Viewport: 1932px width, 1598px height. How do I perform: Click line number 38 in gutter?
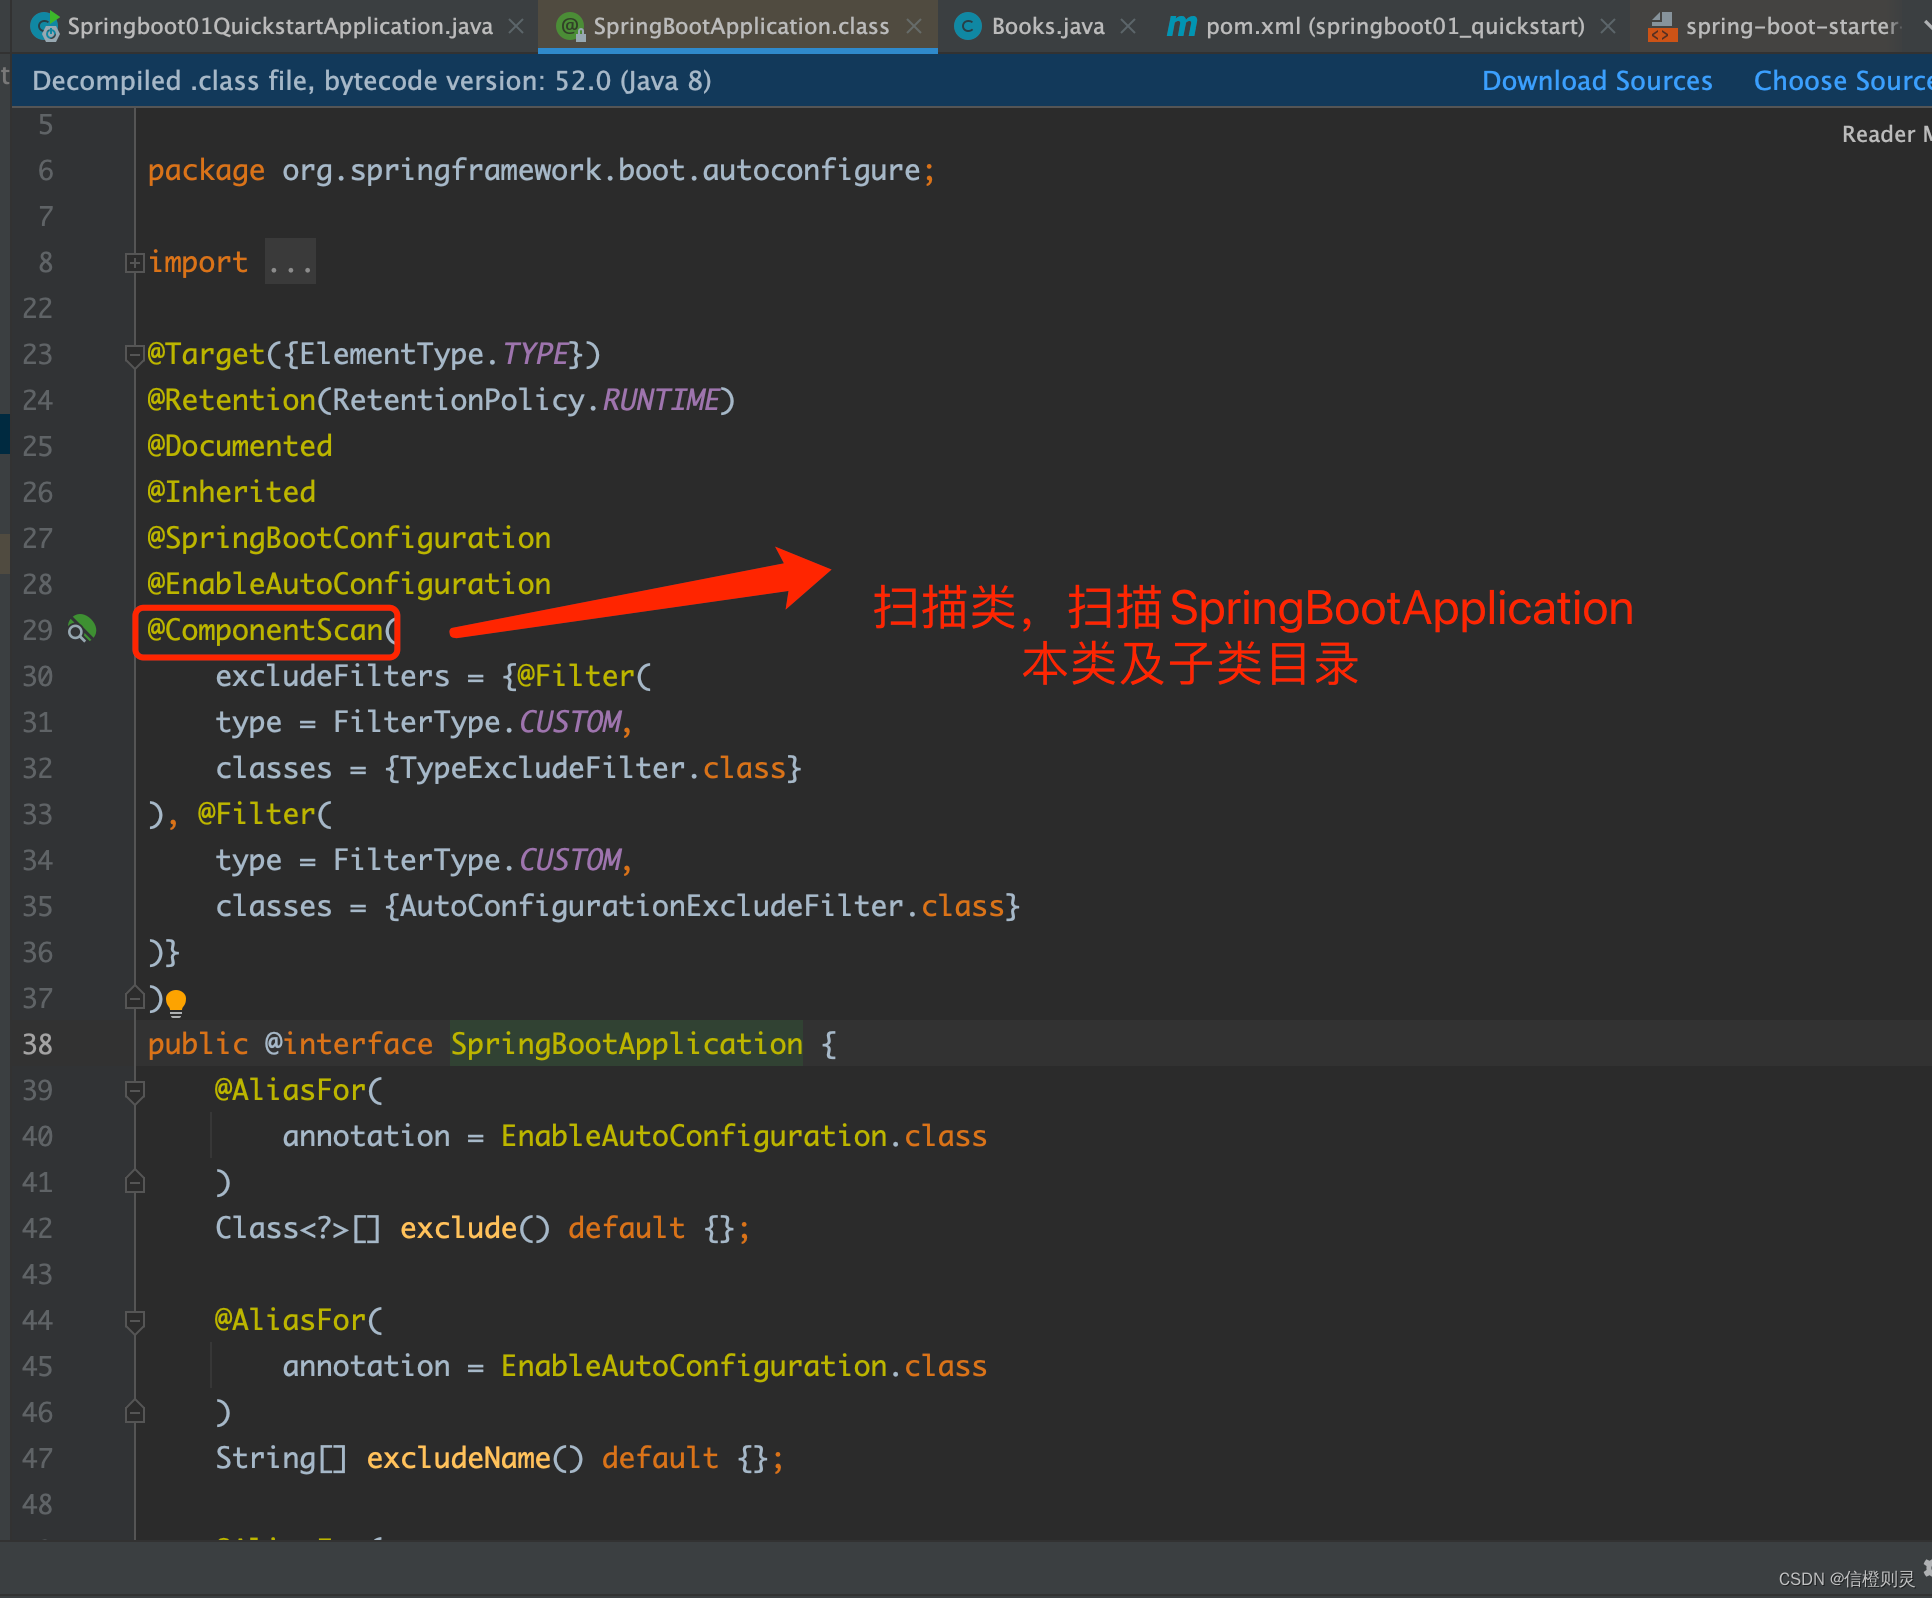pyautogui.click(x=37, y=1044)
